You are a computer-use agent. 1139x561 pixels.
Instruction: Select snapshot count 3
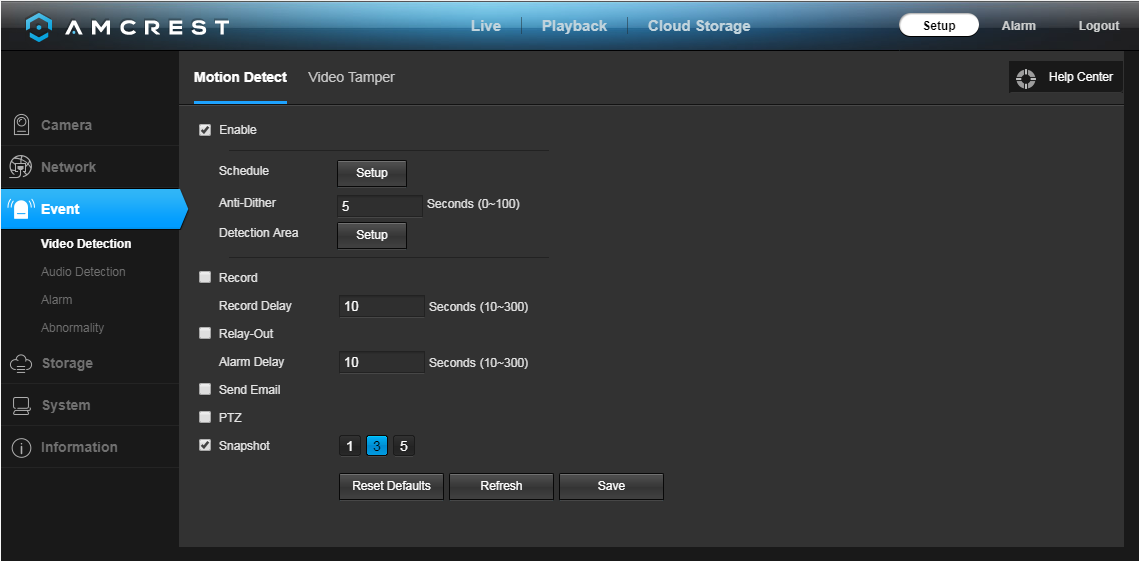377,446
